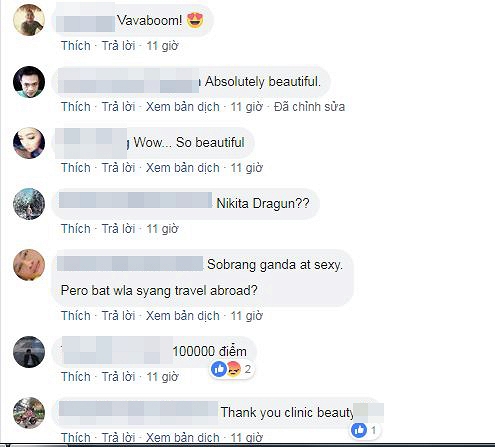Open avatar next to Sobrang ganda comment
495x447 pixels.
[x=29, y=265]
